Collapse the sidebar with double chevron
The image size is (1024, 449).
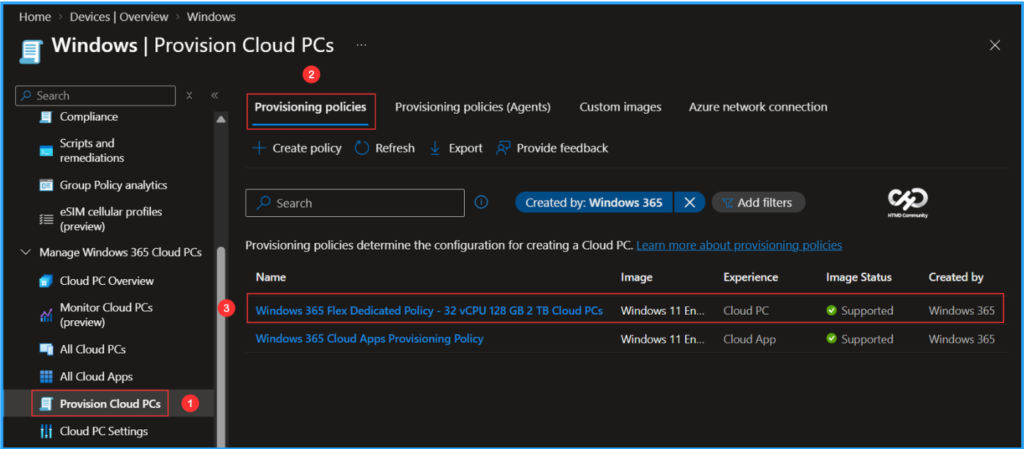tap(214, 95)
